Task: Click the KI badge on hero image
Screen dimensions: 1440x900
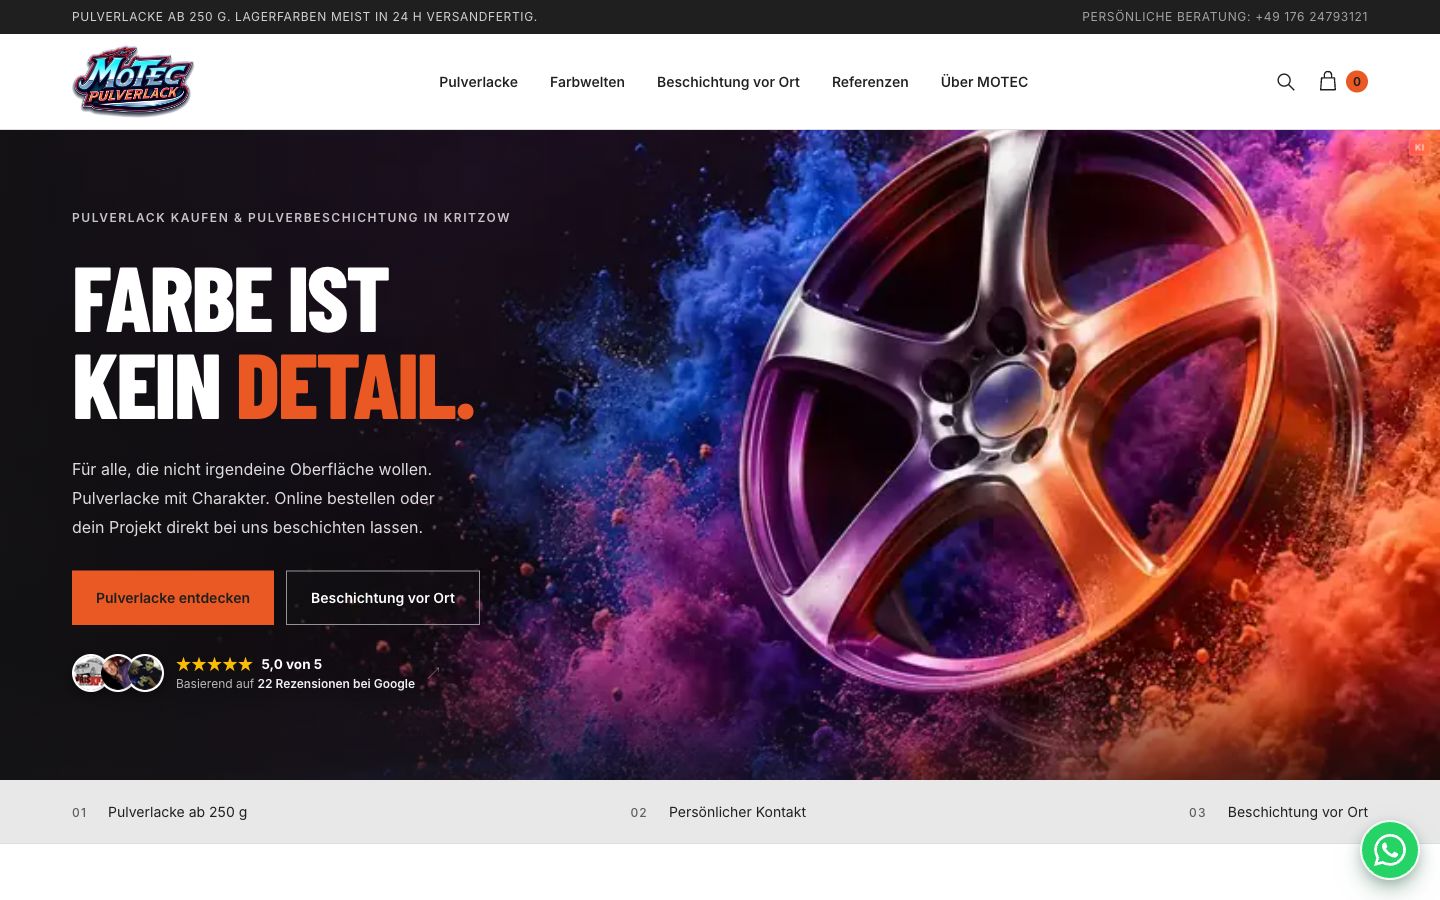Action: point(1419,147)
